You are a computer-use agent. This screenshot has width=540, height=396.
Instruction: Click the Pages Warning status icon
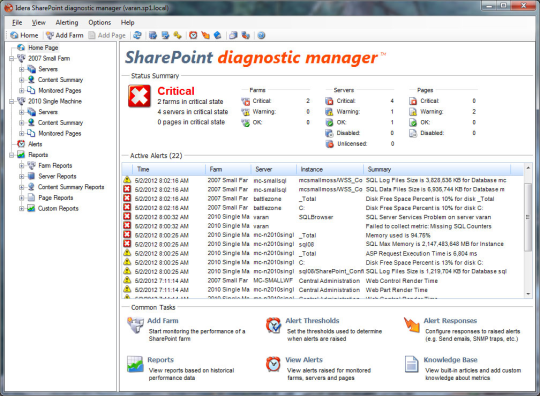point(413,112)
